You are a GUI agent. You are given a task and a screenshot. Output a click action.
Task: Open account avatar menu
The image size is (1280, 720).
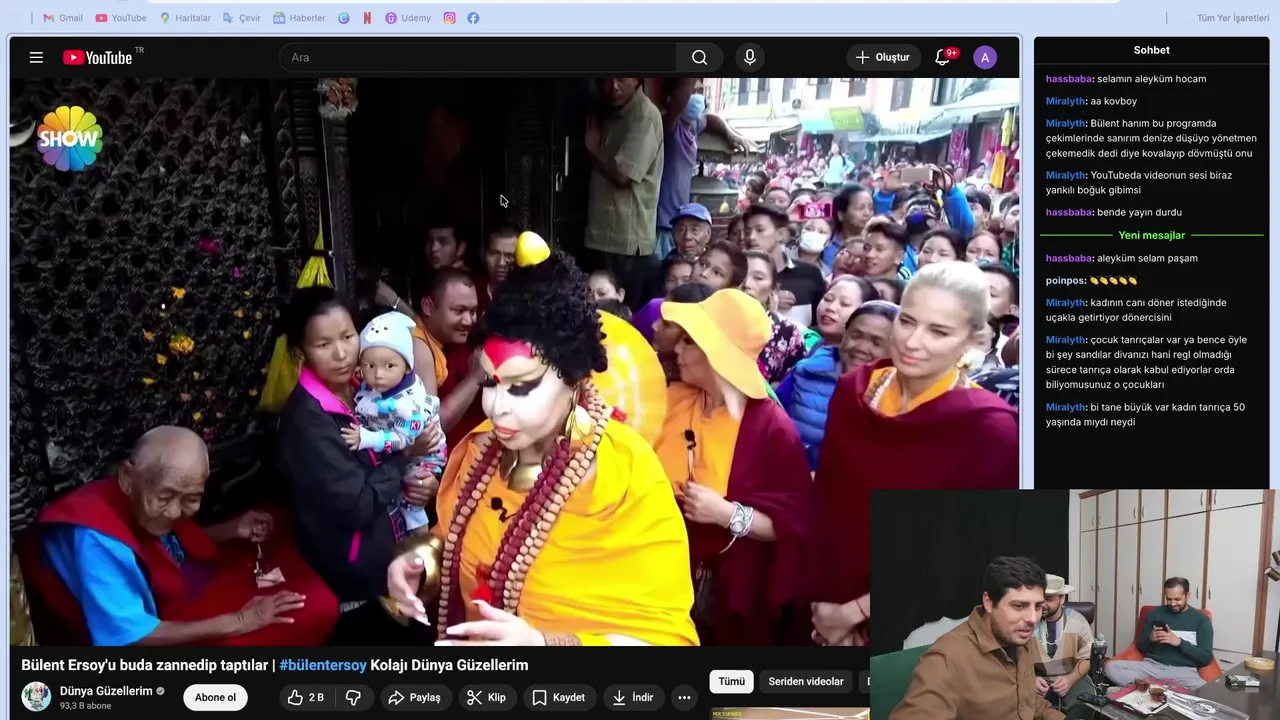click(x=985, y=57)
